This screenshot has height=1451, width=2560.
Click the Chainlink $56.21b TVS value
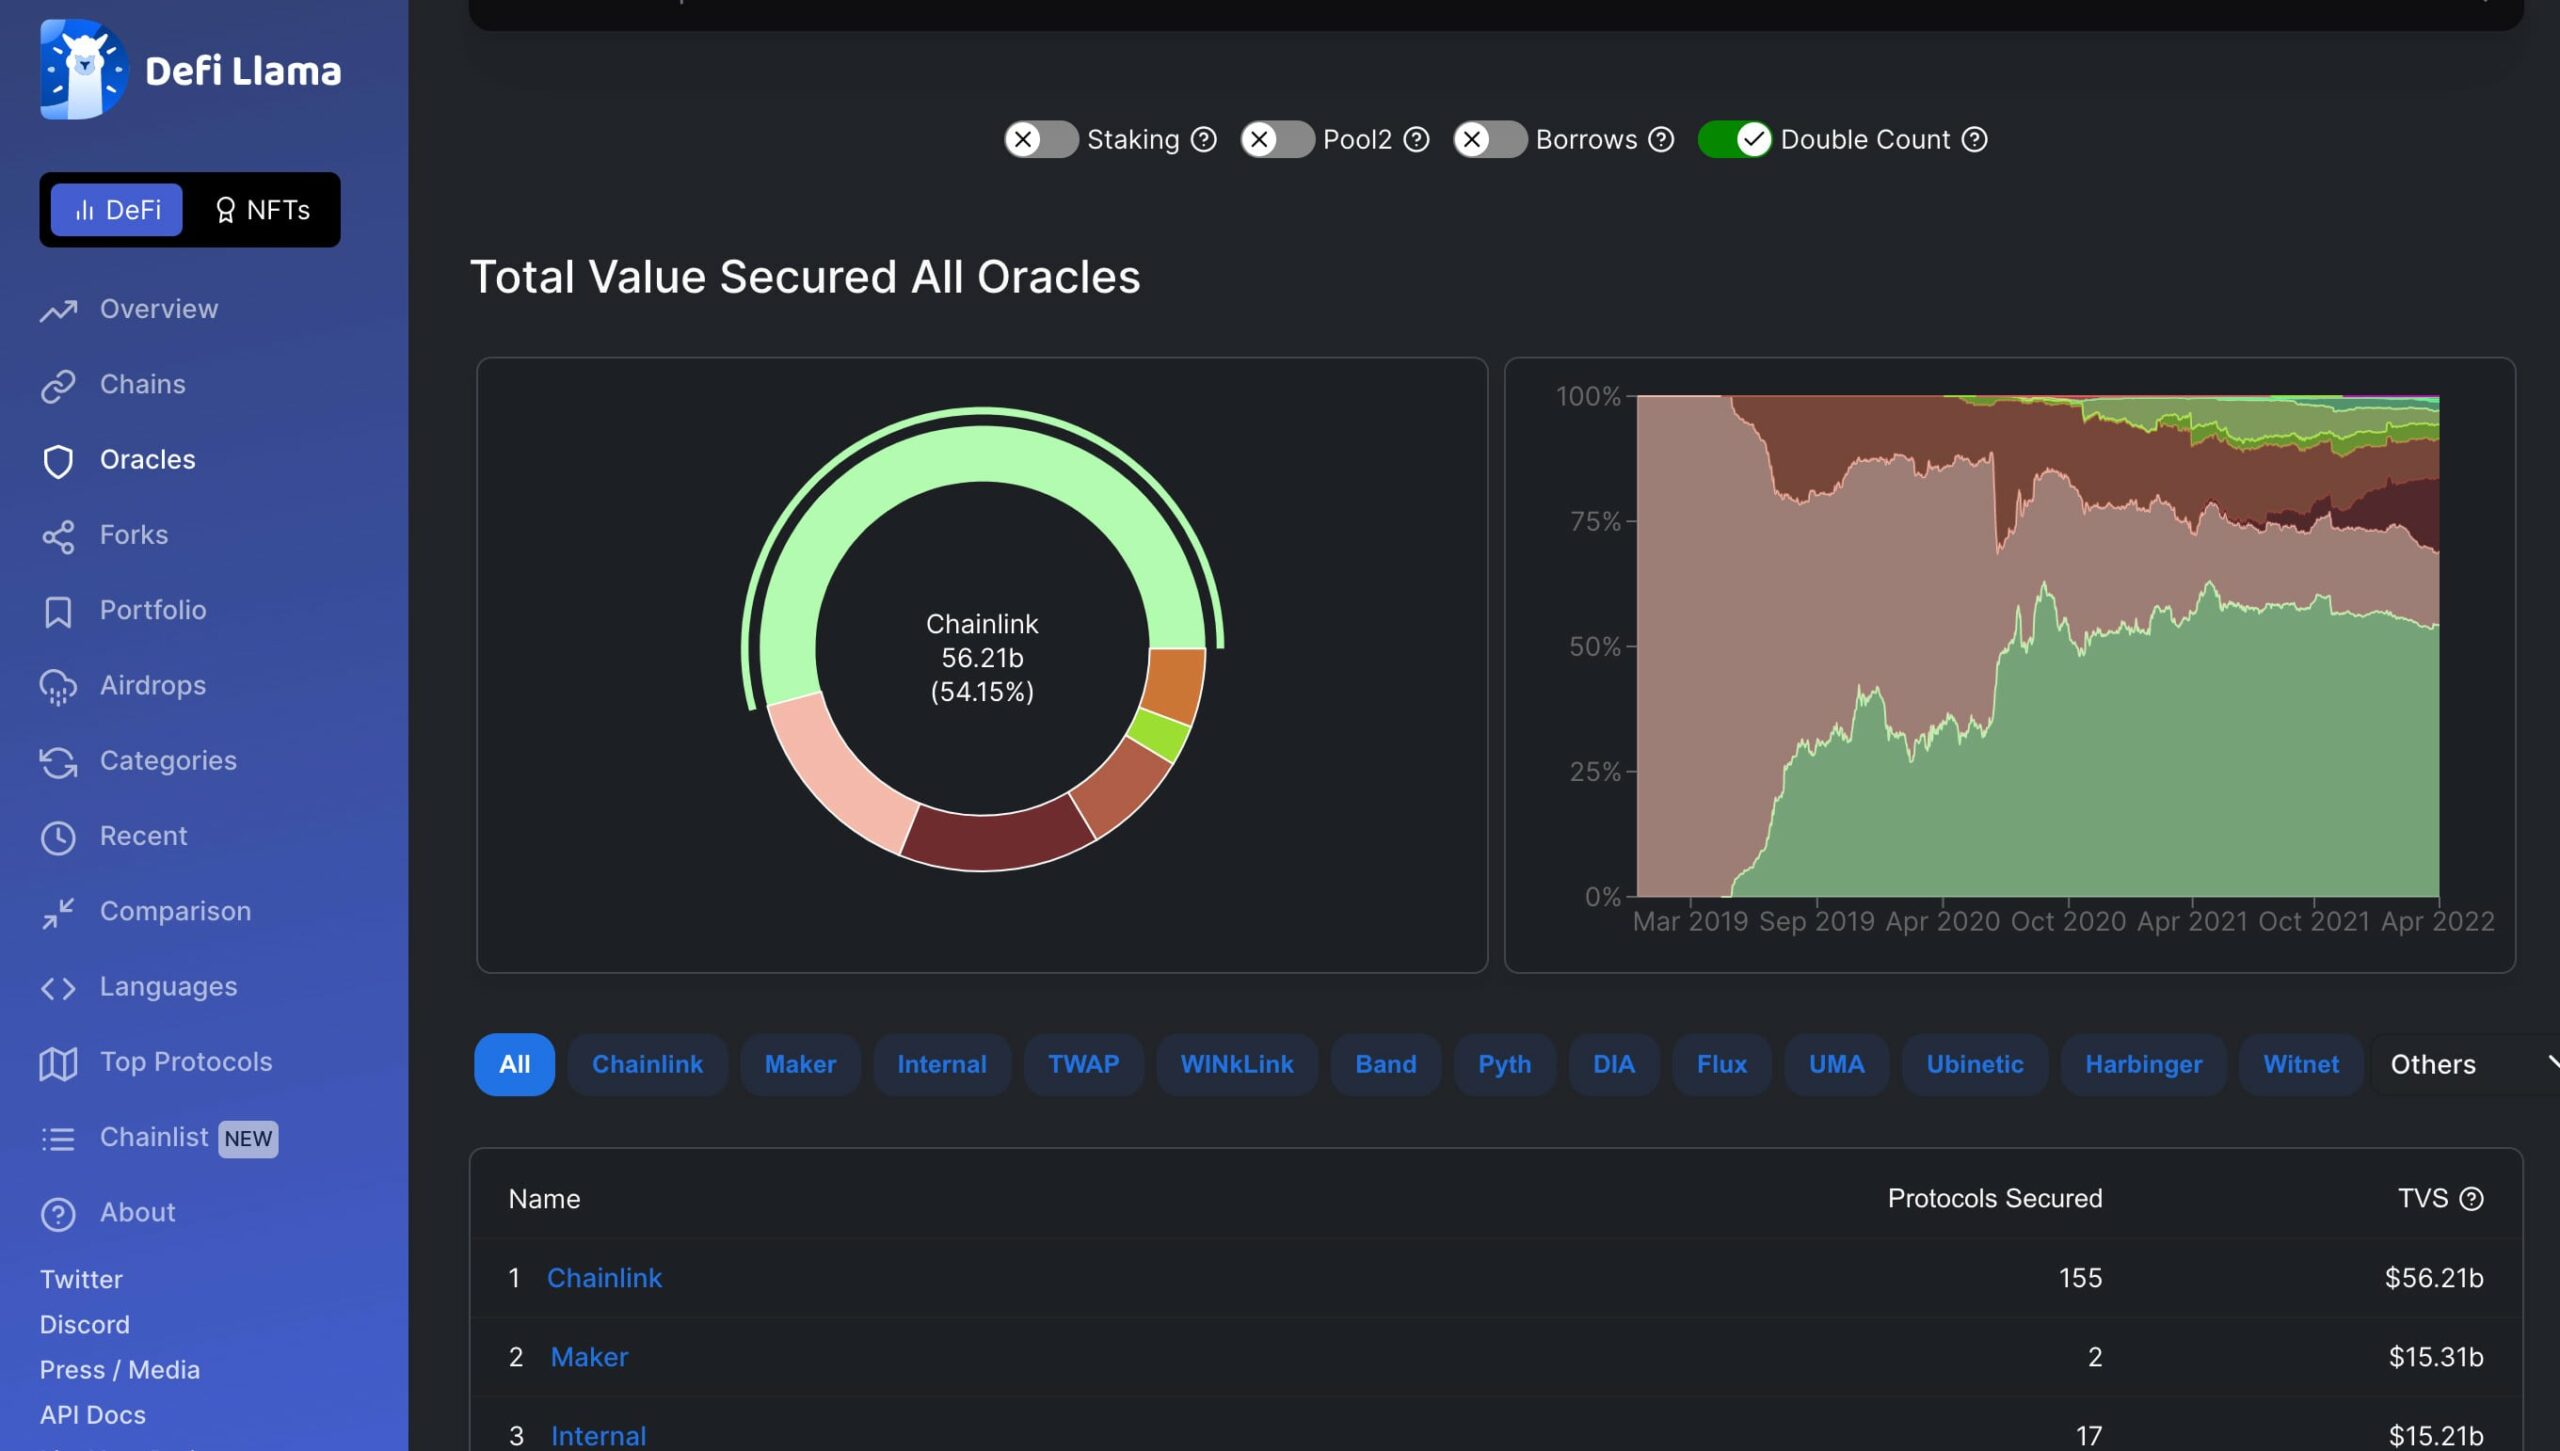point(2433,1277)
